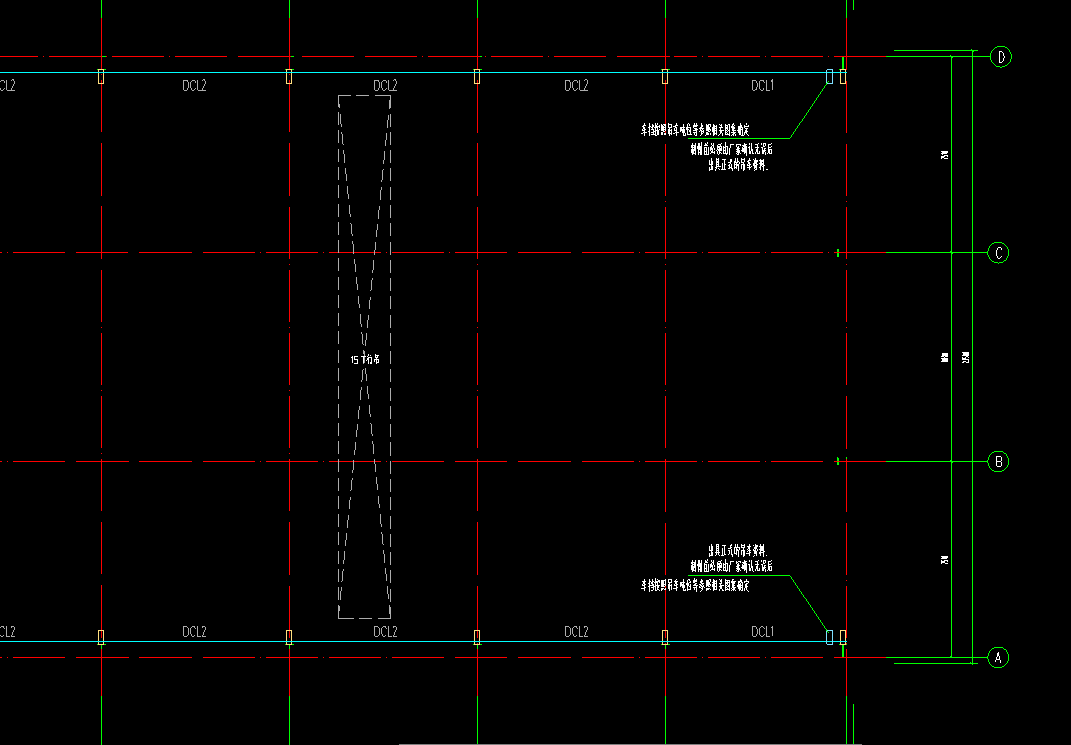Click the 15 T crane label text

click(365, 359)
